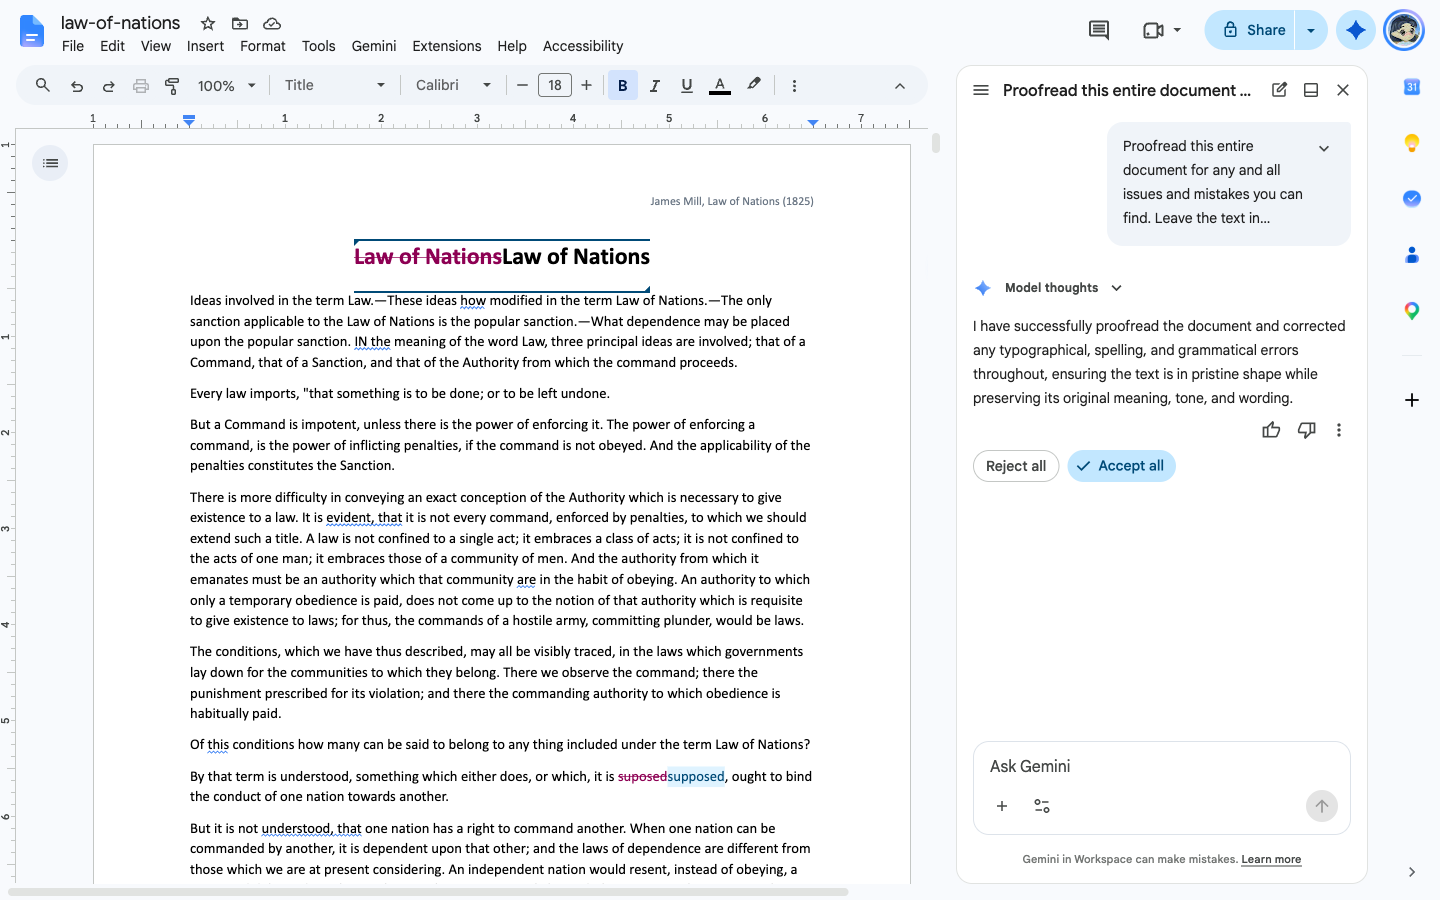Expand the proofread prompt message
Image resolution: width=1440 pixels, height=900 pixels.
[x=1324, y=148]
